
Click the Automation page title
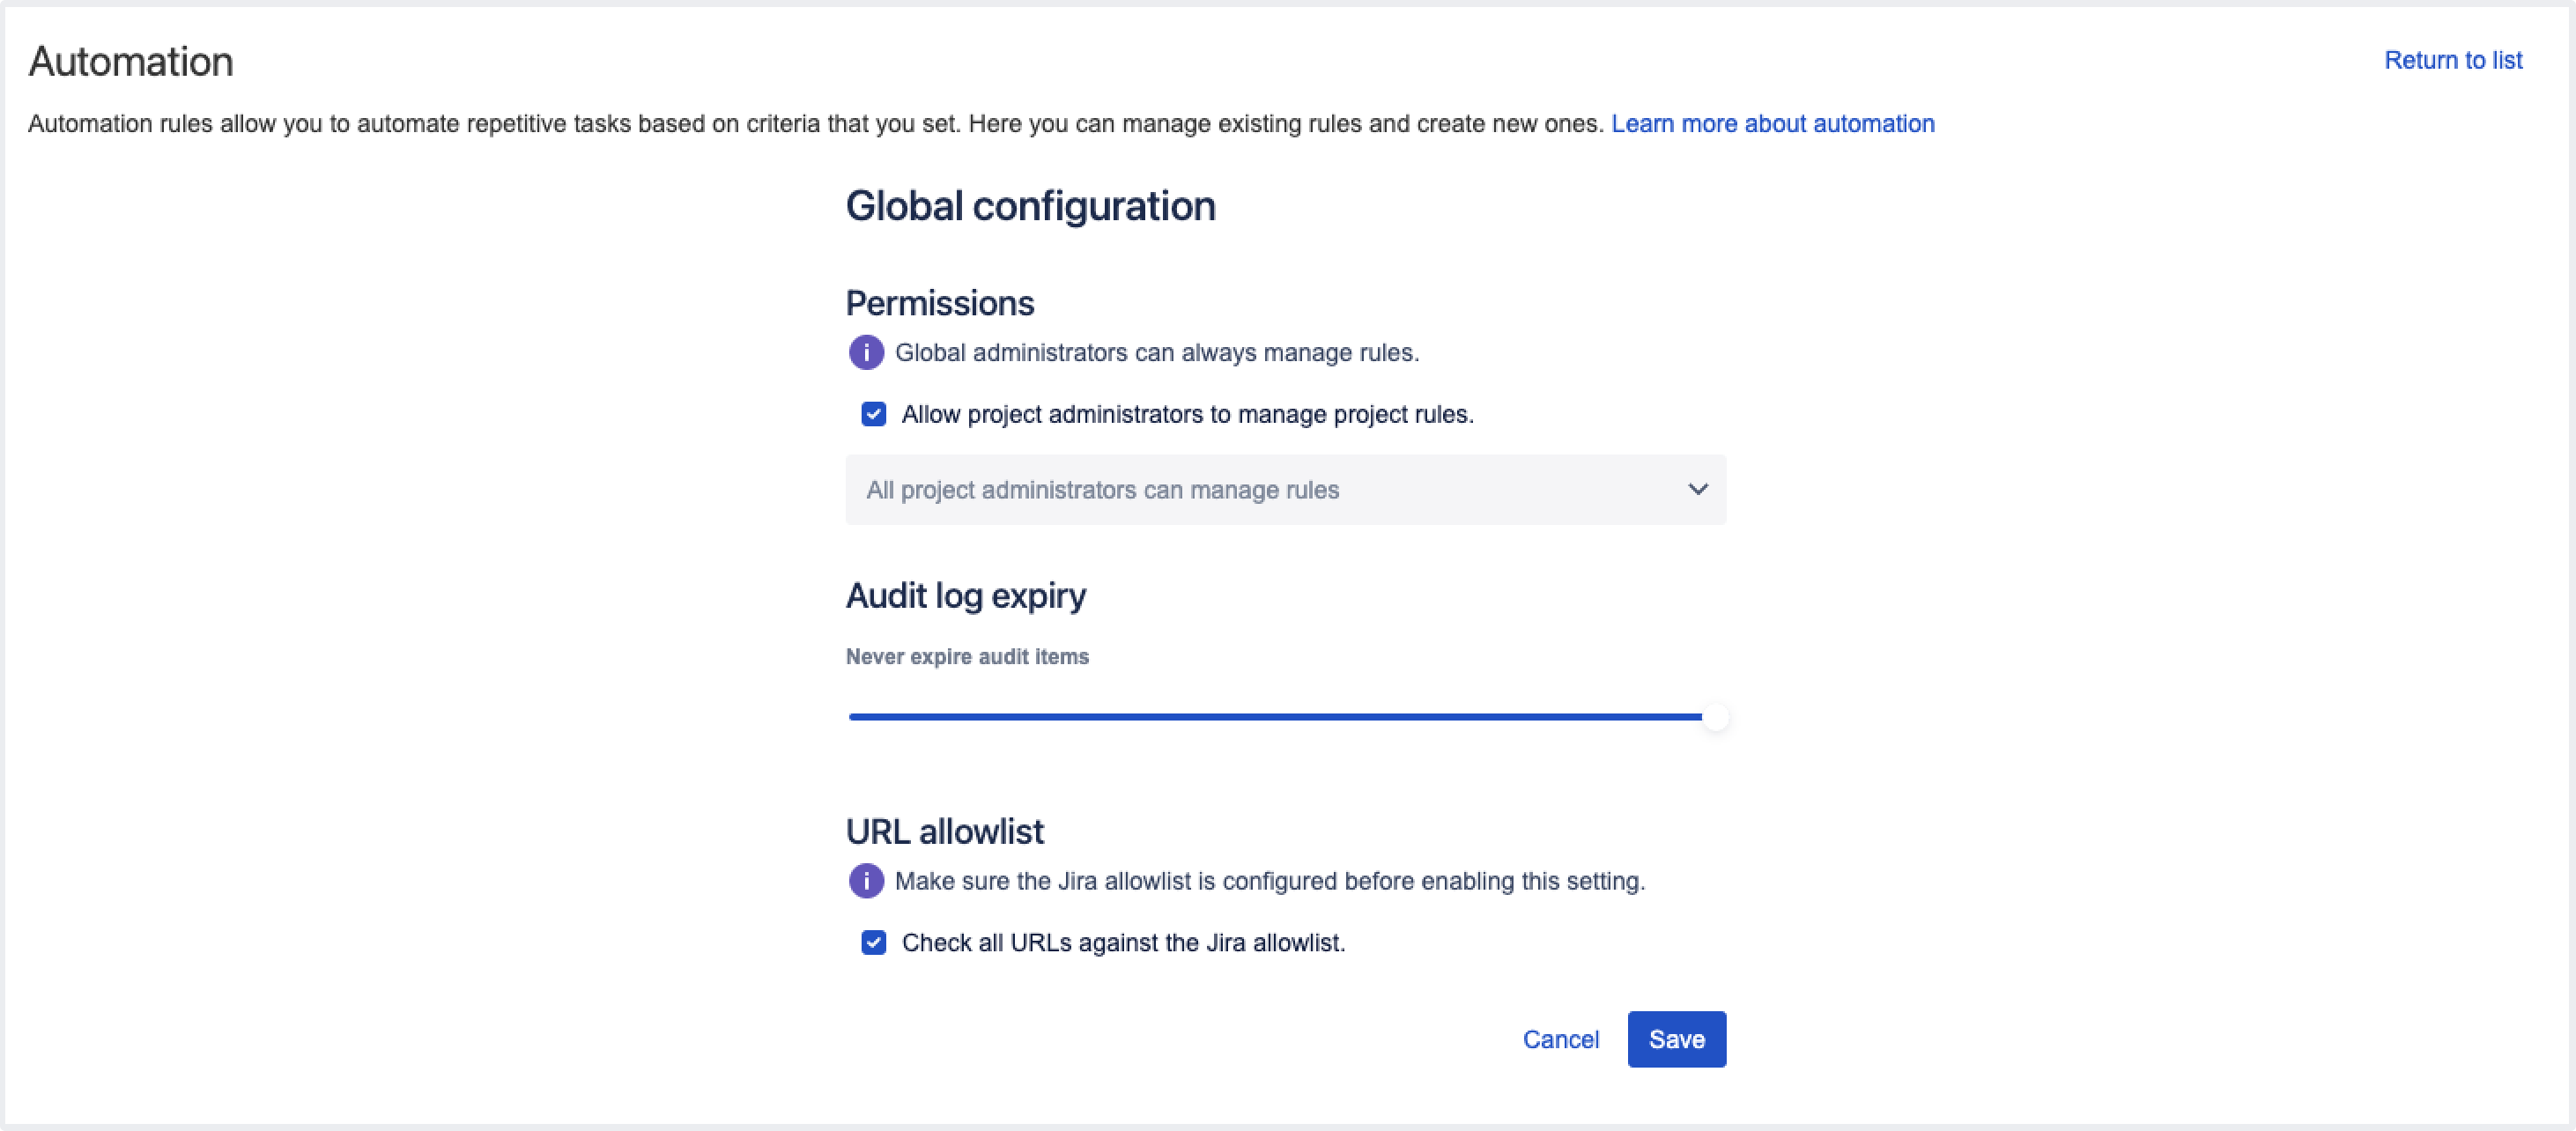[x=131, y=61]
